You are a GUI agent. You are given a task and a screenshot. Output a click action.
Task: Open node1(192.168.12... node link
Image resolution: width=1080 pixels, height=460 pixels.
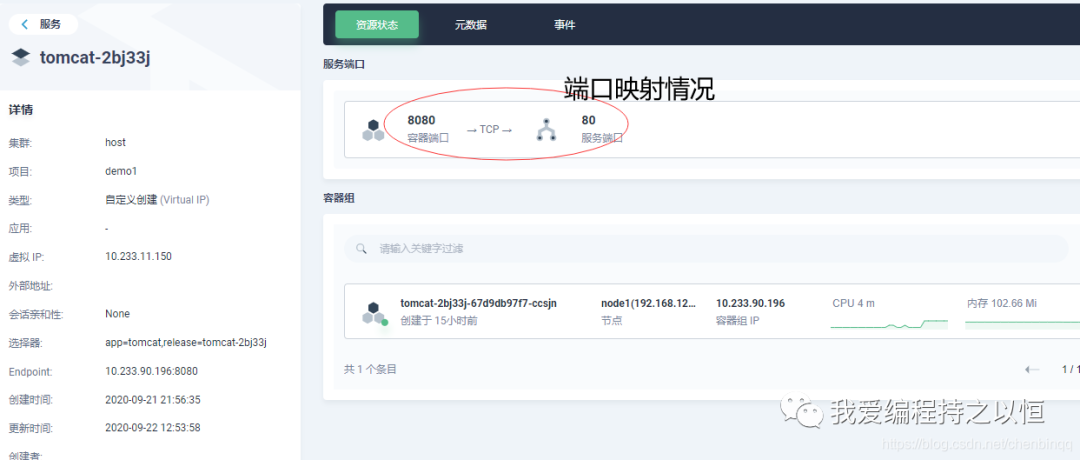point(648,303)
